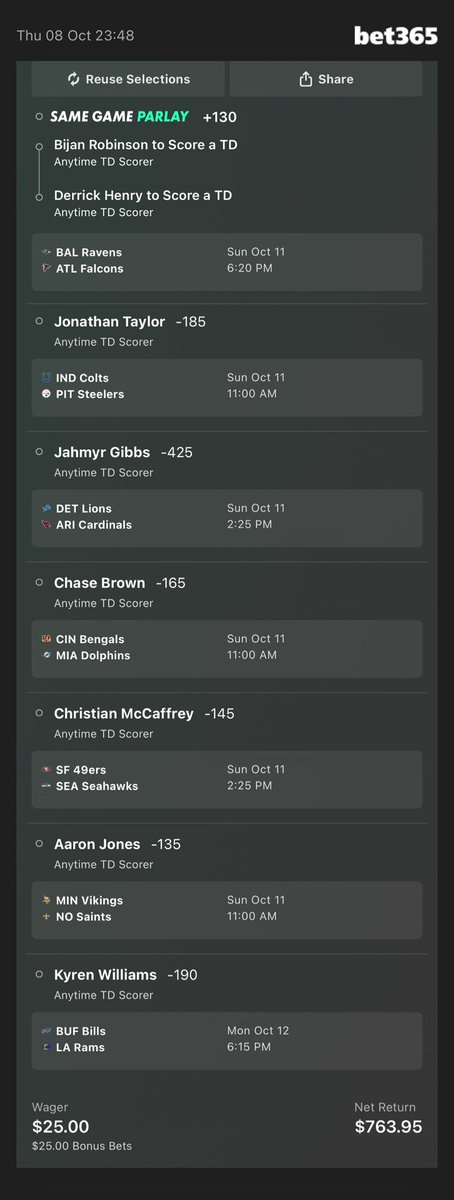Image resolution: width=454 pixels, height=1200 pixels.
Task: Select the Jonathan Taylor circle marker
Action: (x=39, y=322)
